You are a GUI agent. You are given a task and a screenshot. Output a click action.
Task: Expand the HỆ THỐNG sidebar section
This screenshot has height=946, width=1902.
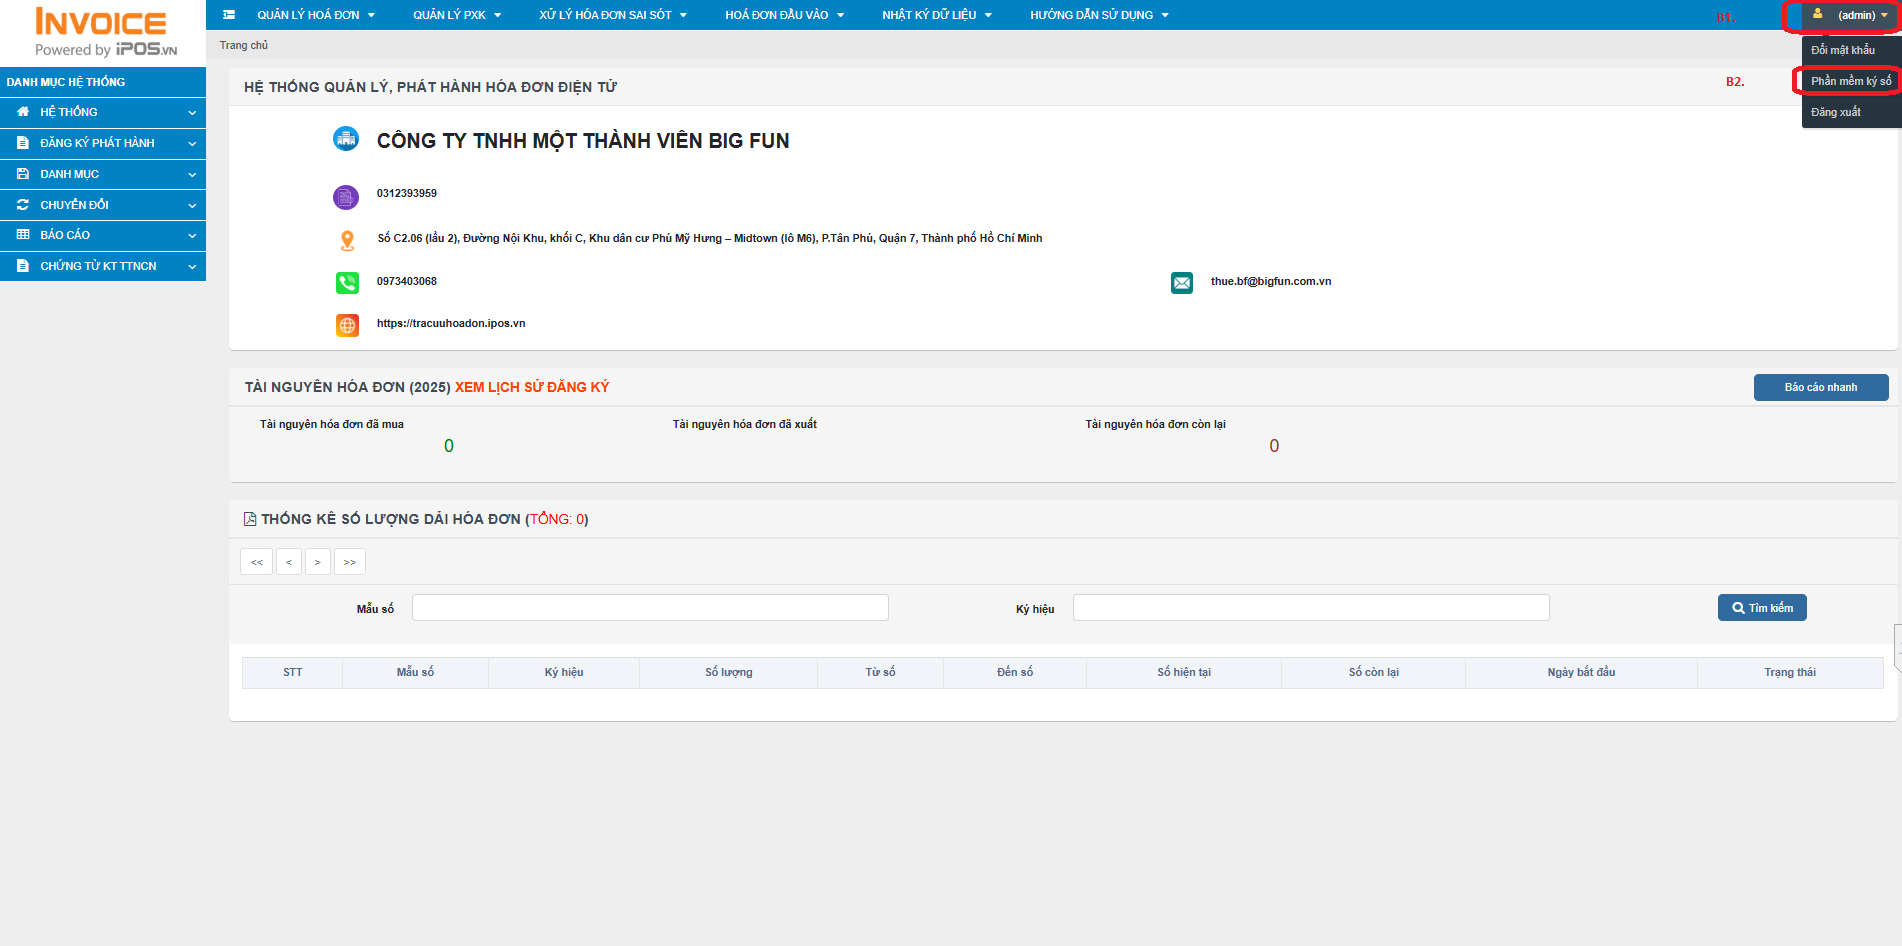103,112
